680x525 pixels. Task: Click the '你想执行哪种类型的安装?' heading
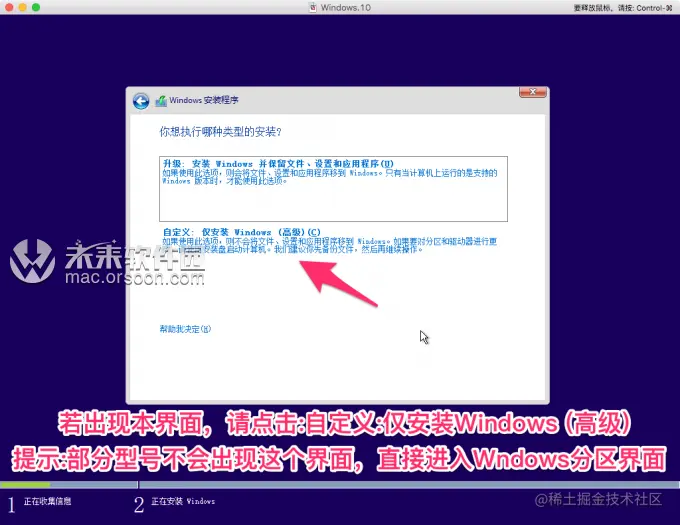[220, 131]
